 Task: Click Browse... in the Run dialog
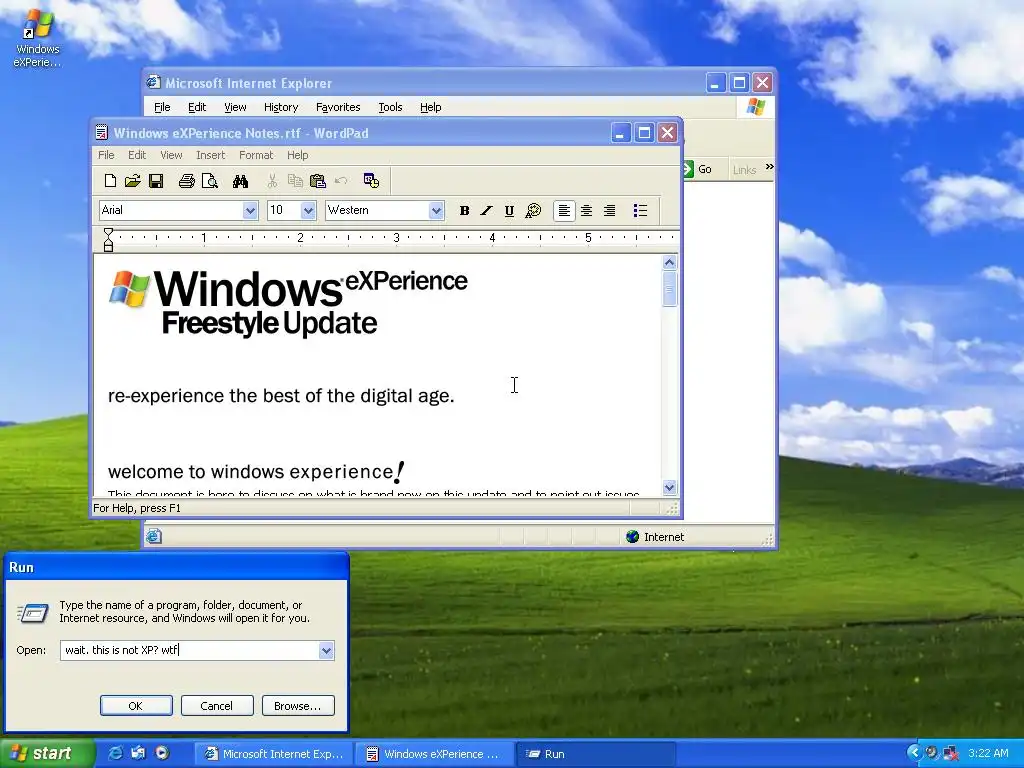click(298, 706)
